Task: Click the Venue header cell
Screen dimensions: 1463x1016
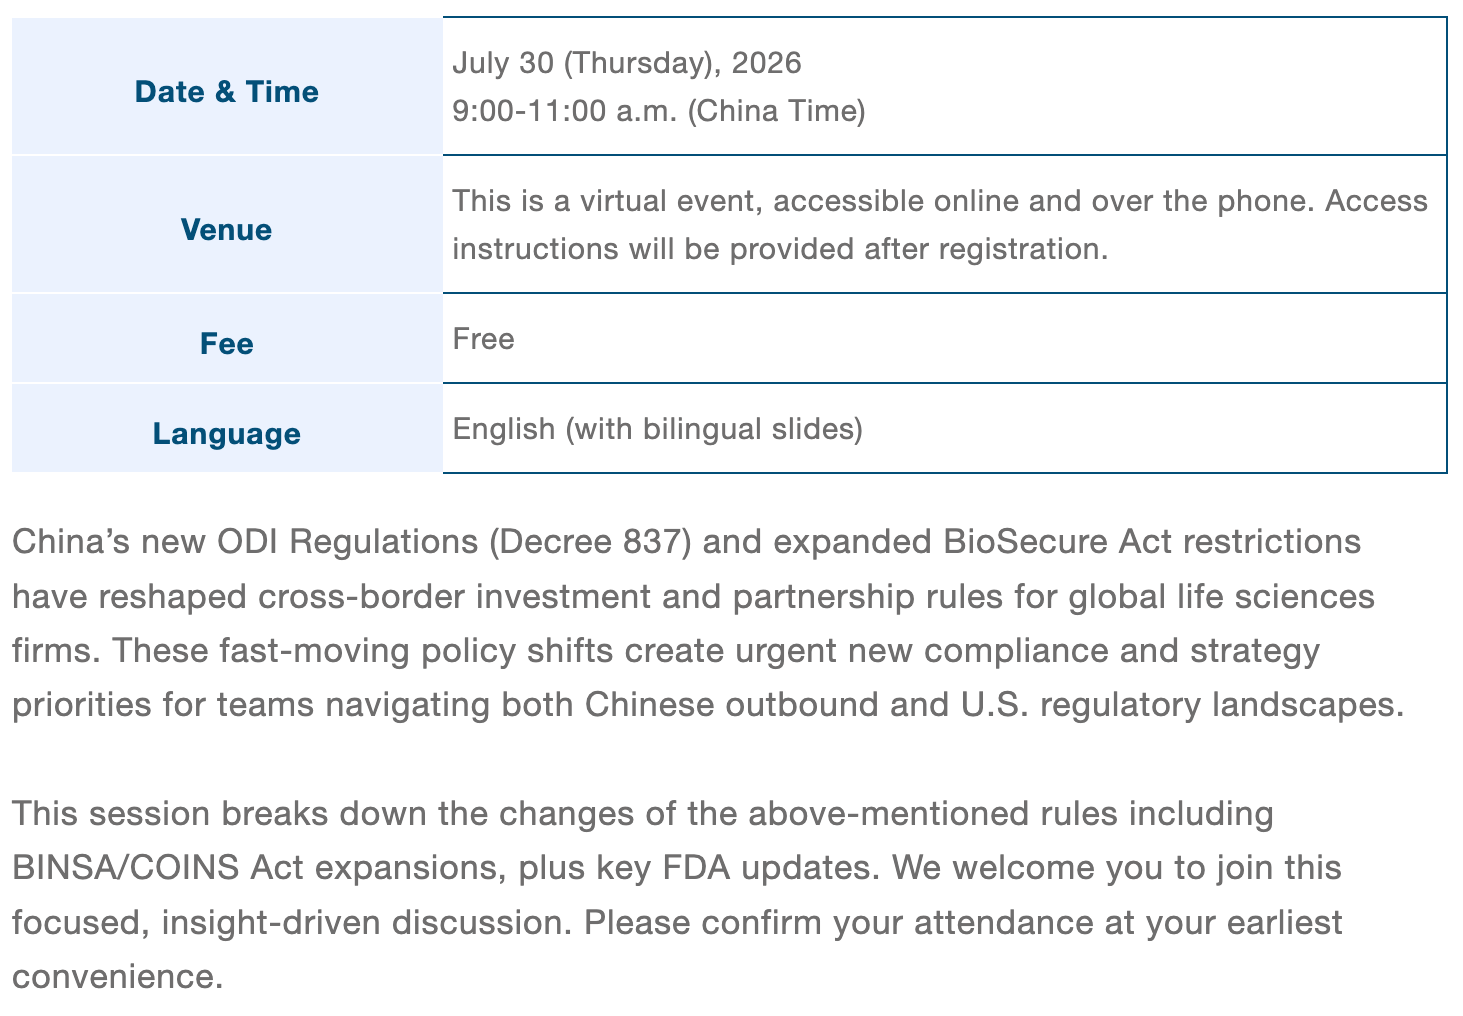Action: click(227, 224)
